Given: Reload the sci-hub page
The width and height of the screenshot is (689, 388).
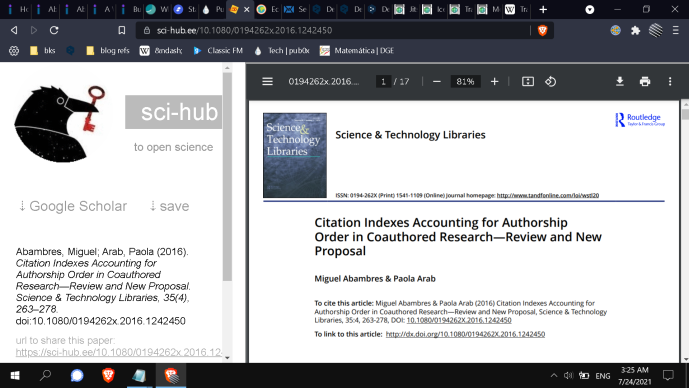Looking at the screenshot, I should tap(54, 30).
